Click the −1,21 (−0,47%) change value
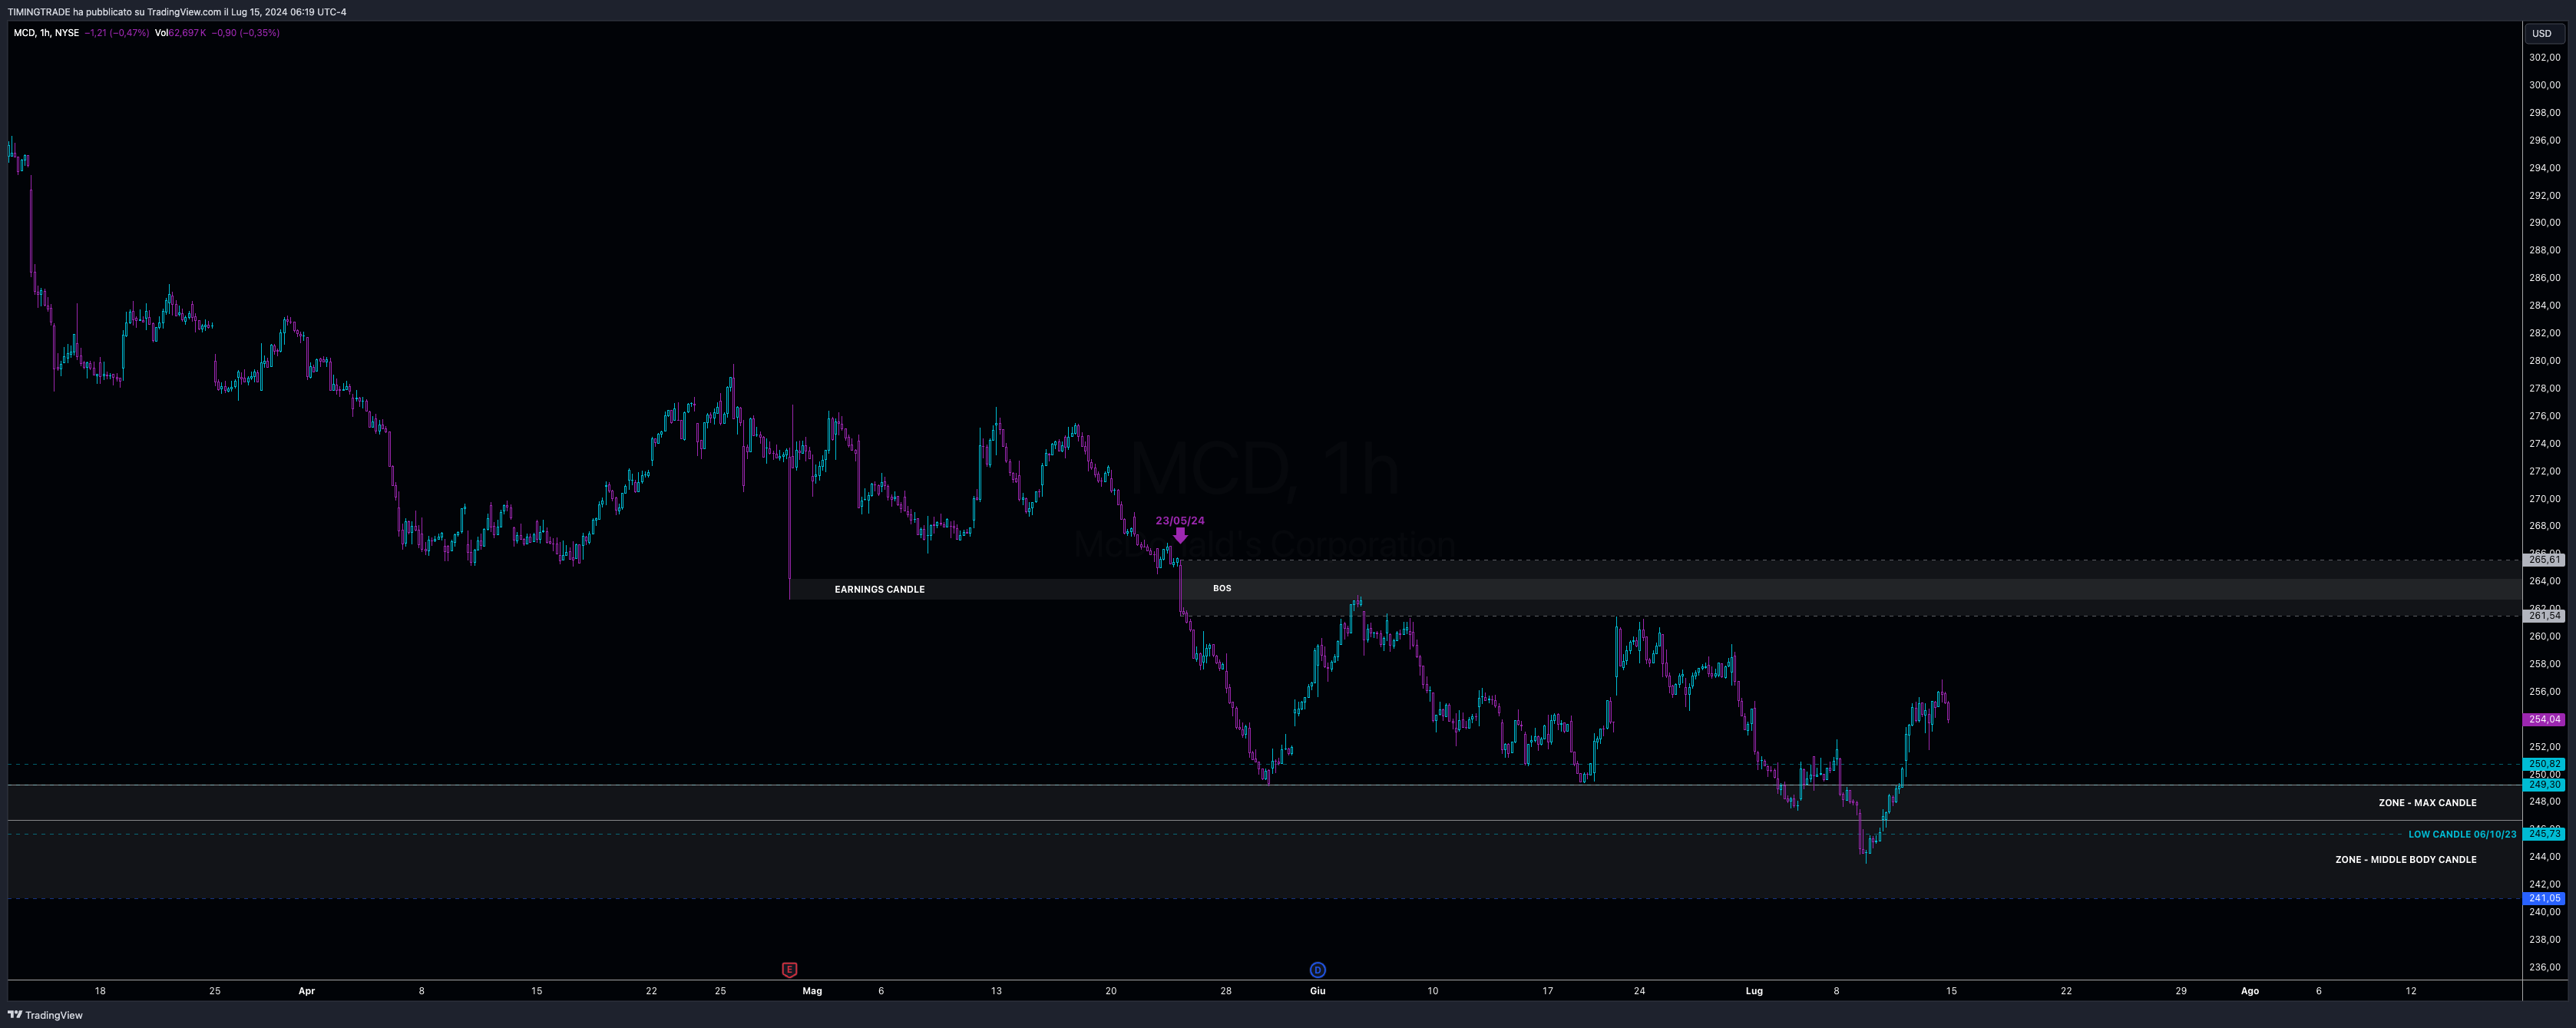Screen dimensions: 2576x1028 pos(116,33)
